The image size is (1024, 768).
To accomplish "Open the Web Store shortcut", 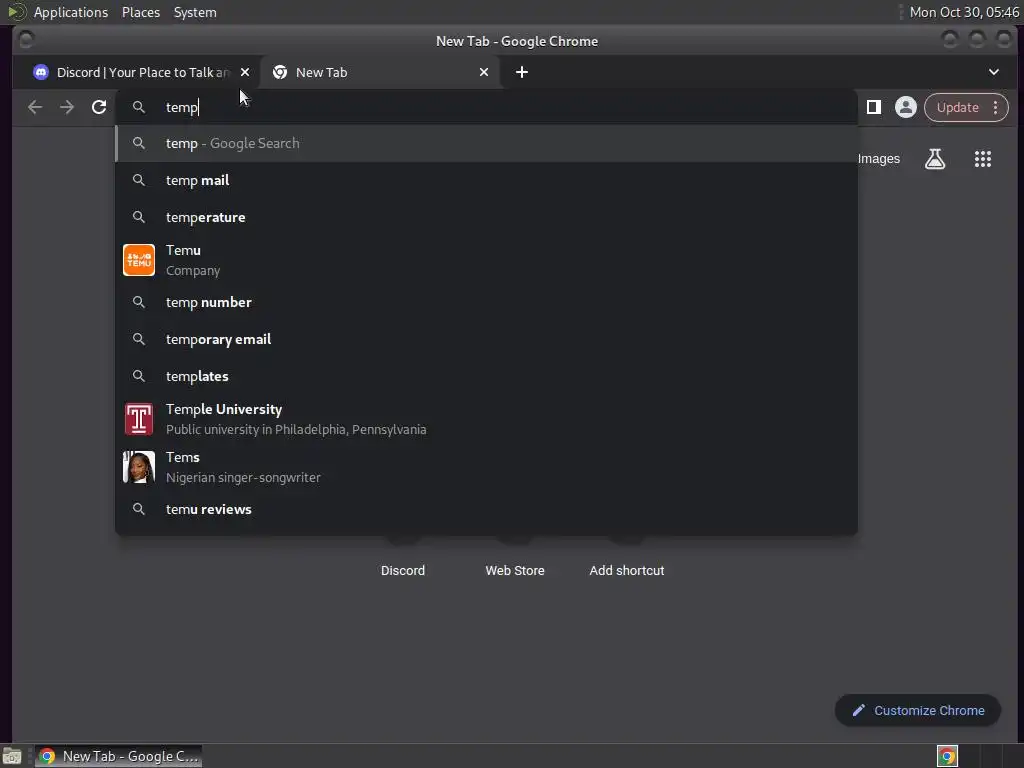I will tap(515, 570).
